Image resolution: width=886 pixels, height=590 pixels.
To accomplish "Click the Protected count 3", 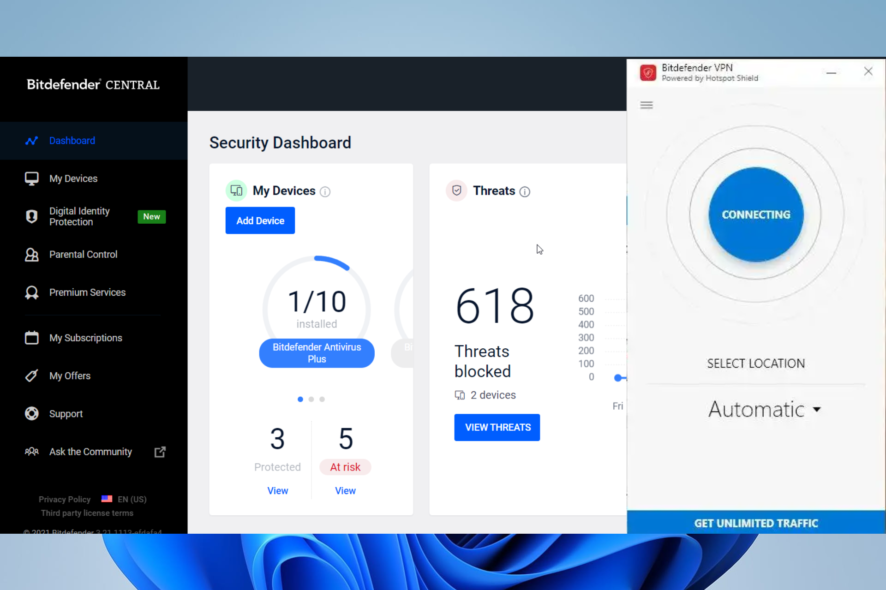I will tap(277, 439).
